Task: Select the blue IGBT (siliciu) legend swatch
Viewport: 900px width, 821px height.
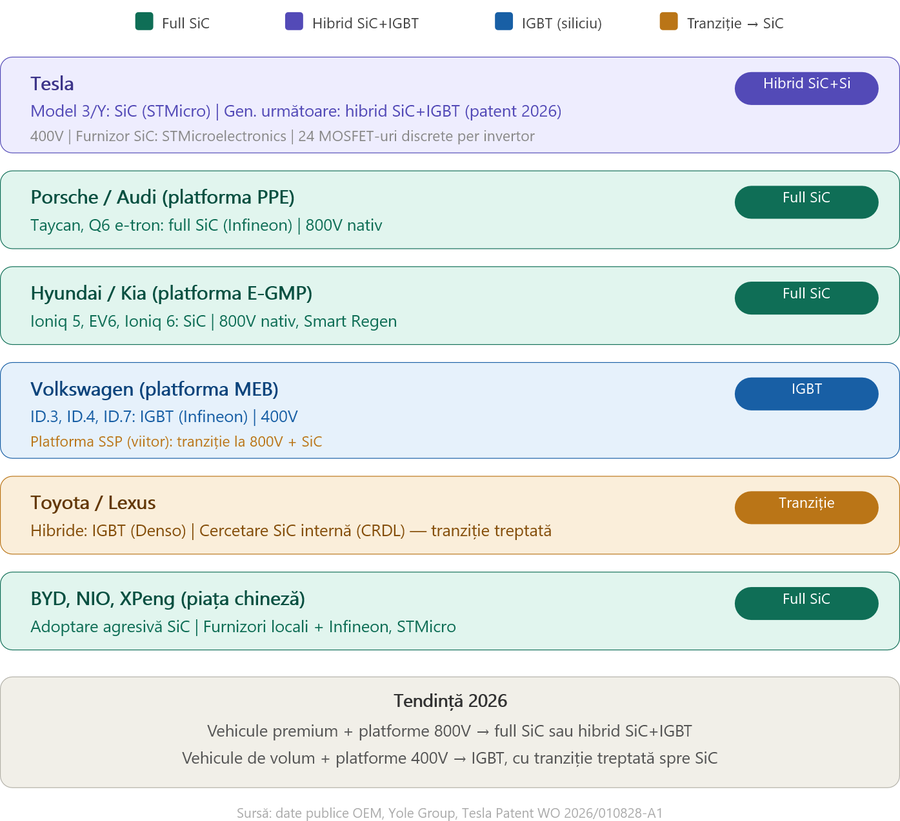Action: pyautogui.click(x=503, y=22)
